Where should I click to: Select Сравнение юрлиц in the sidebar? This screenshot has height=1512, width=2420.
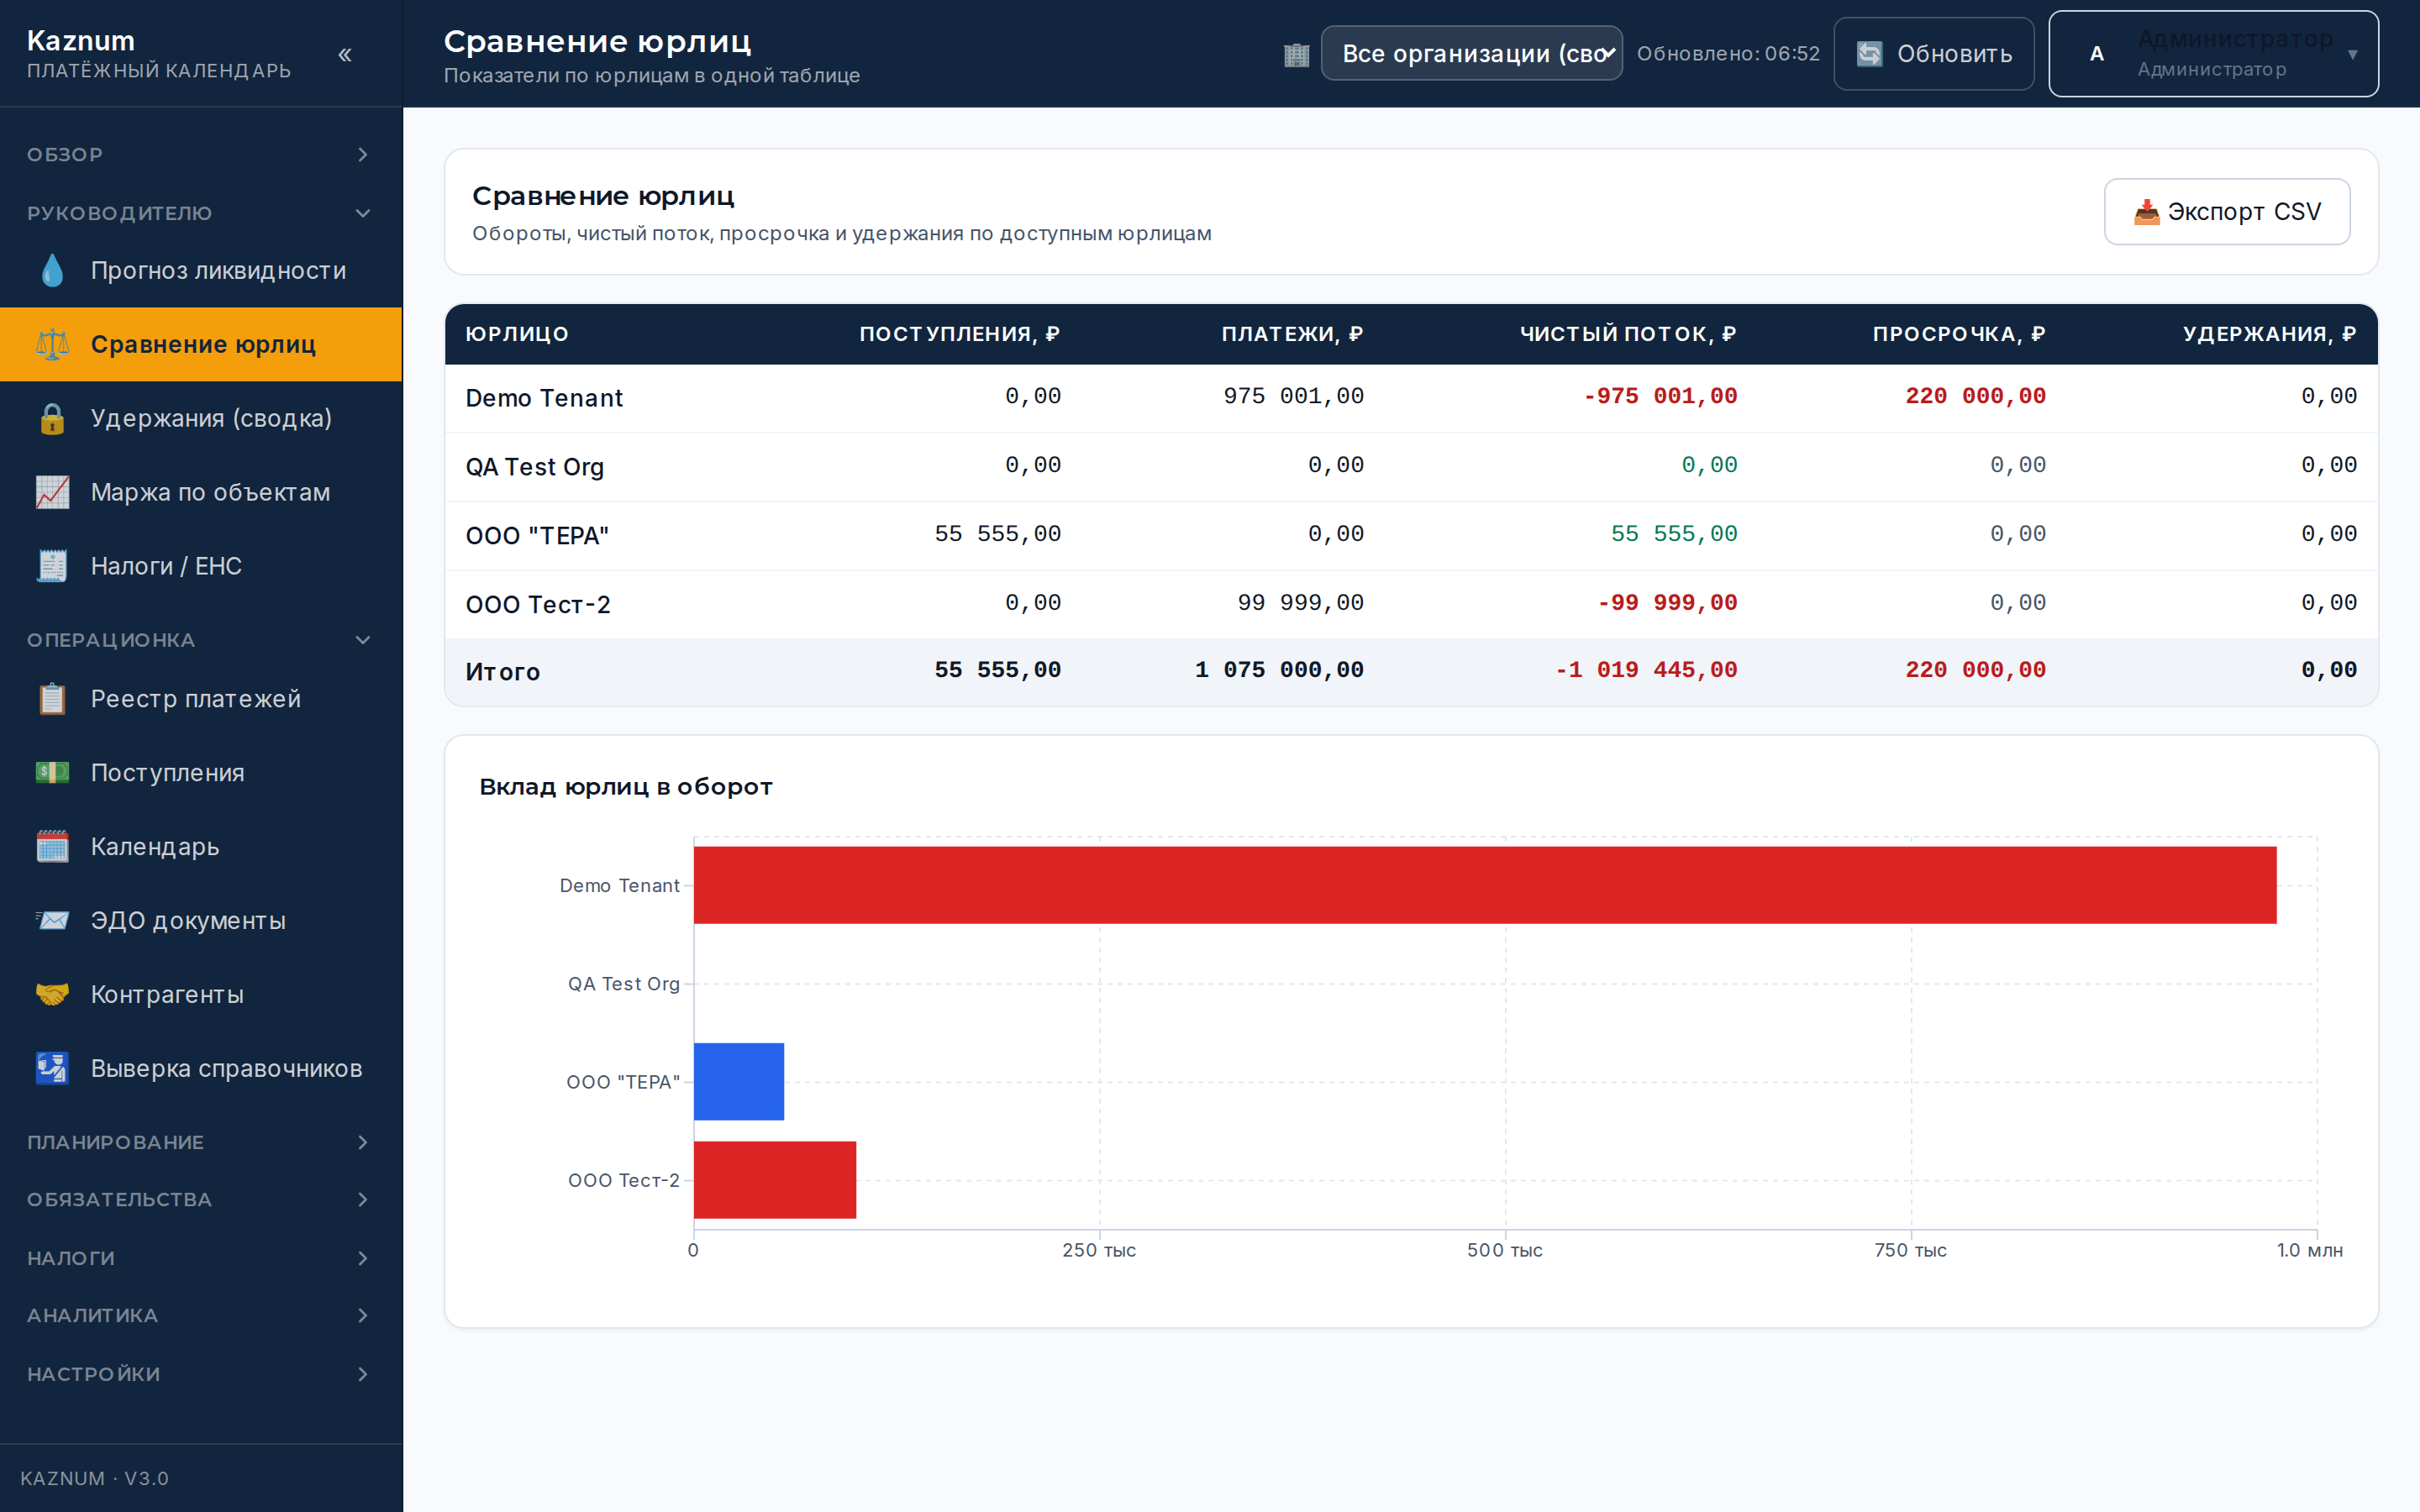[x=201, y=344]
